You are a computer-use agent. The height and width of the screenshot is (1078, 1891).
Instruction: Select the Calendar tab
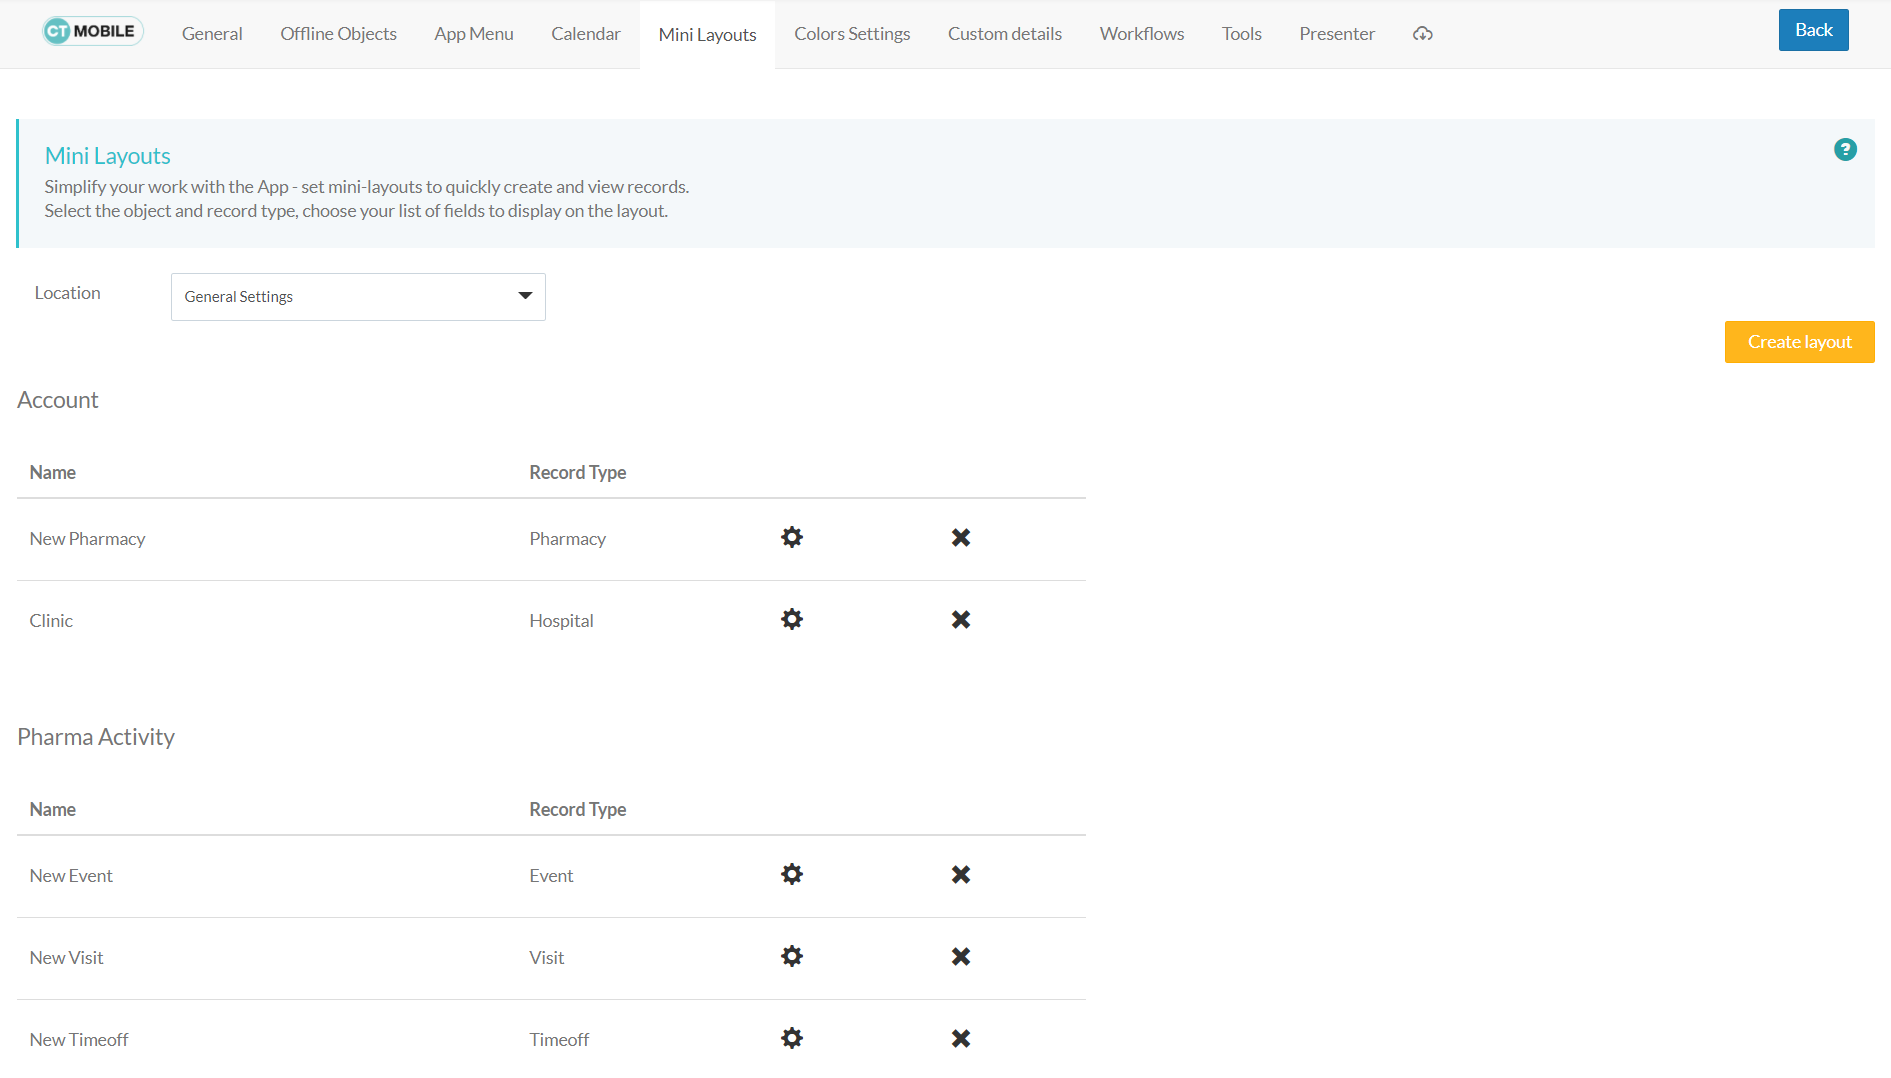click(585, 33)
